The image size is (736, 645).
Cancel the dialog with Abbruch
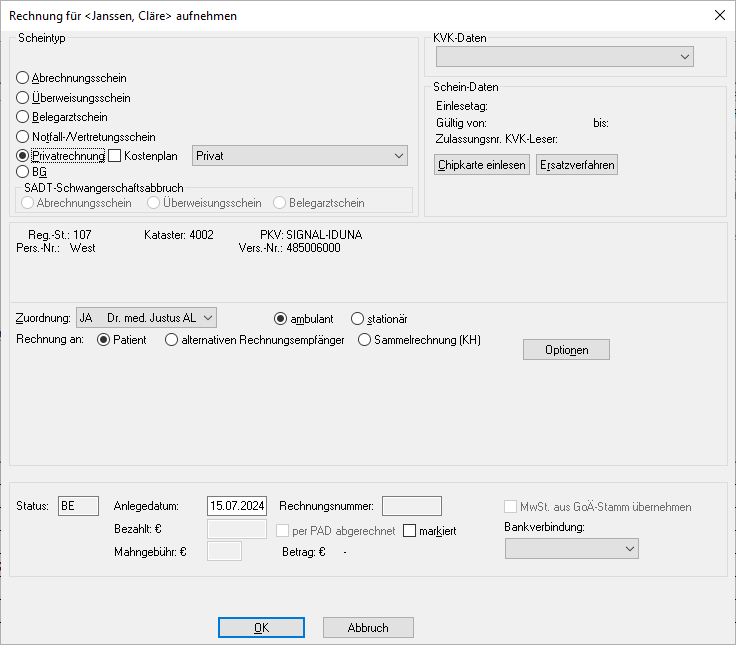pyautogui.click(x=368, y=628)
